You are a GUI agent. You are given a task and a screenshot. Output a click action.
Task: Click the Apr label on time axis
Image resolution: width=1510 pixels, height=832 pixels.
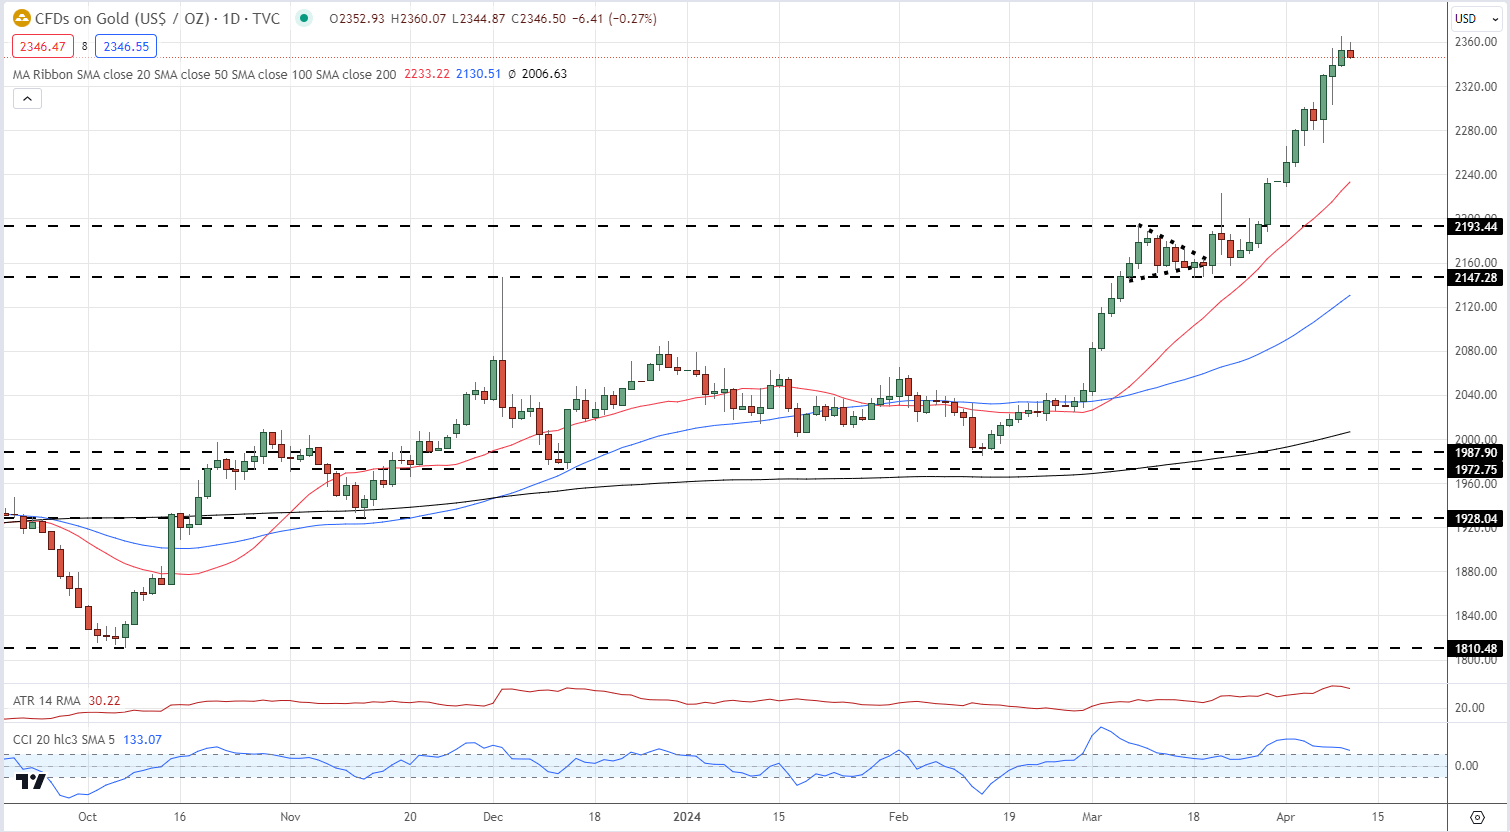pos(1286,817)
